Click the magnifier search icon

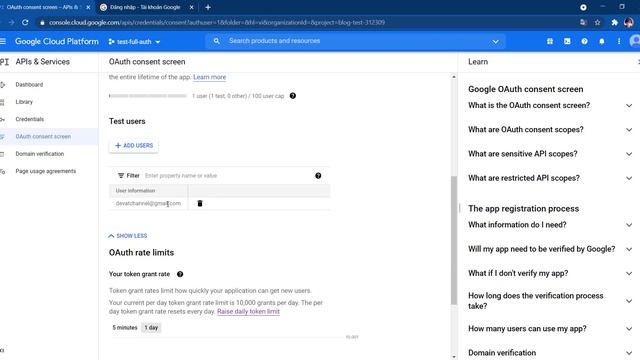(x=216, y=41)
